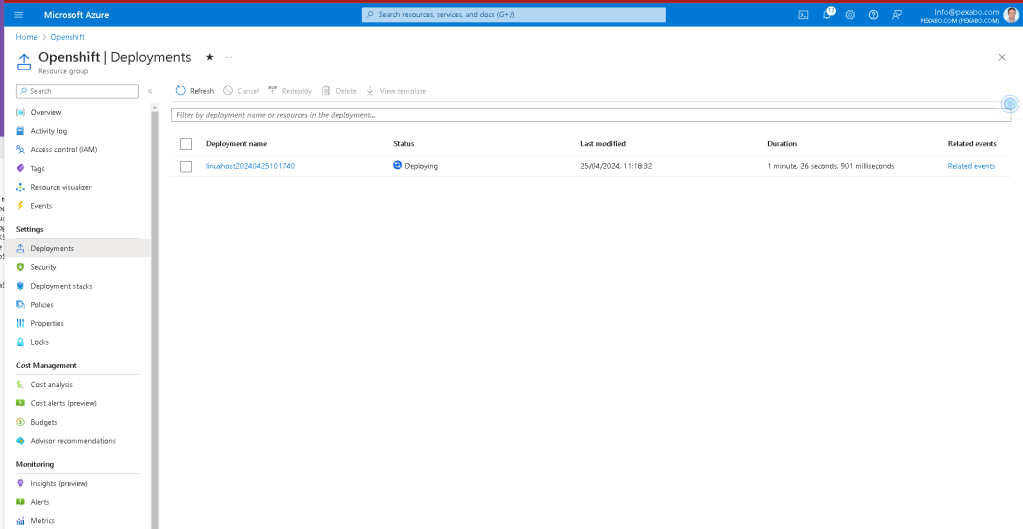This screenshot has width=1023, height=529.
Task: Sort by Deployment name column header
Action: coord(236,144)
